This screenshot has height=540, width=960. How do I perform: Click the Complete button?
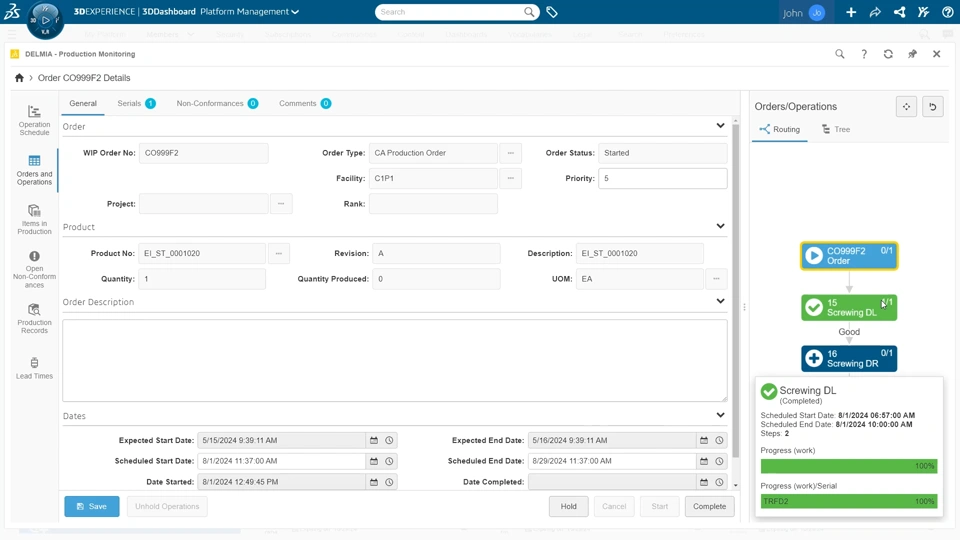click(710, 506)
